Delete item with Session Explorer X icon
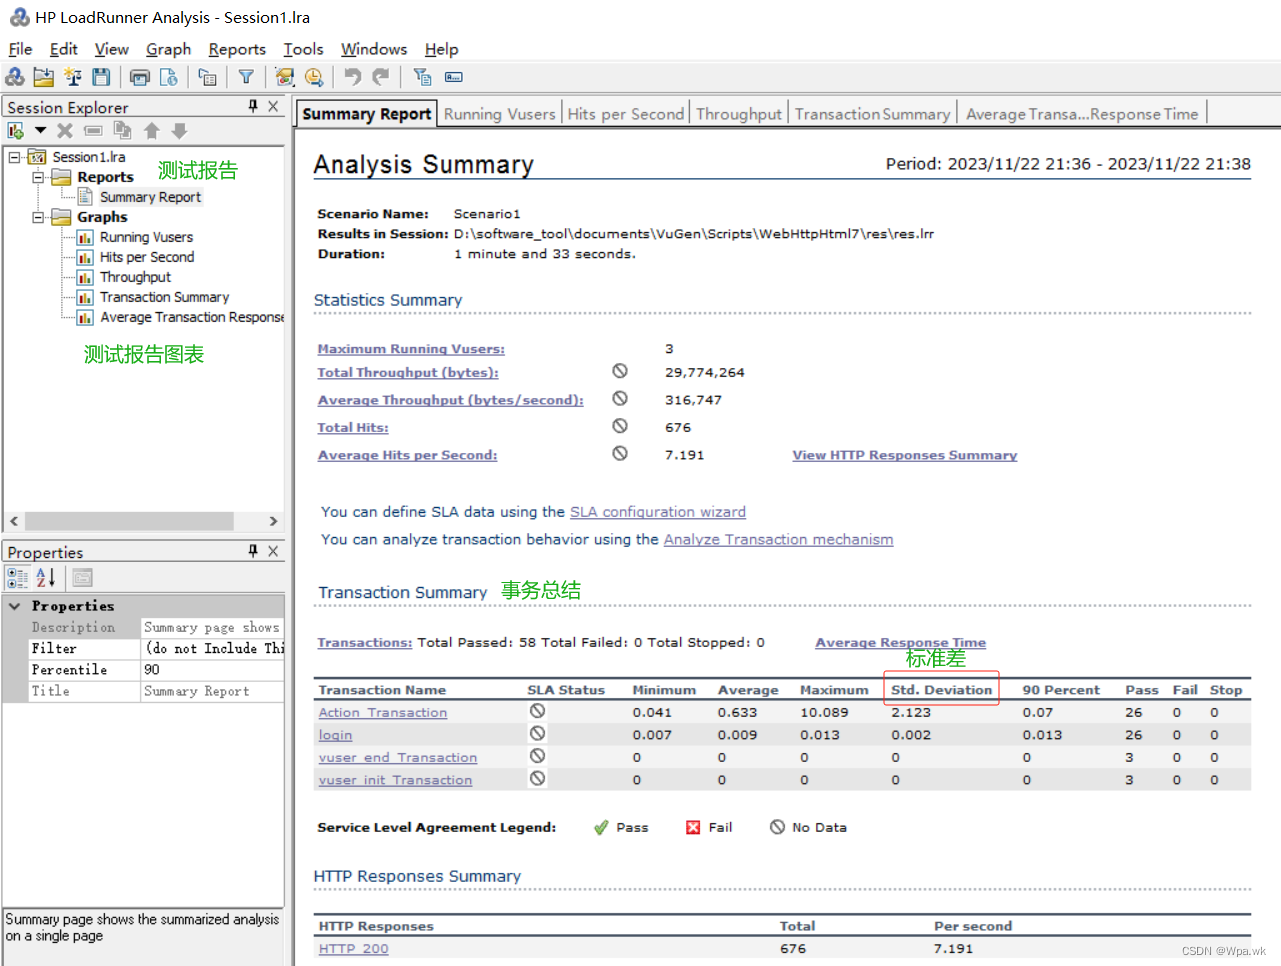Image resolution: width=1281 pixels, height=966 pixels. pos(65,131)
